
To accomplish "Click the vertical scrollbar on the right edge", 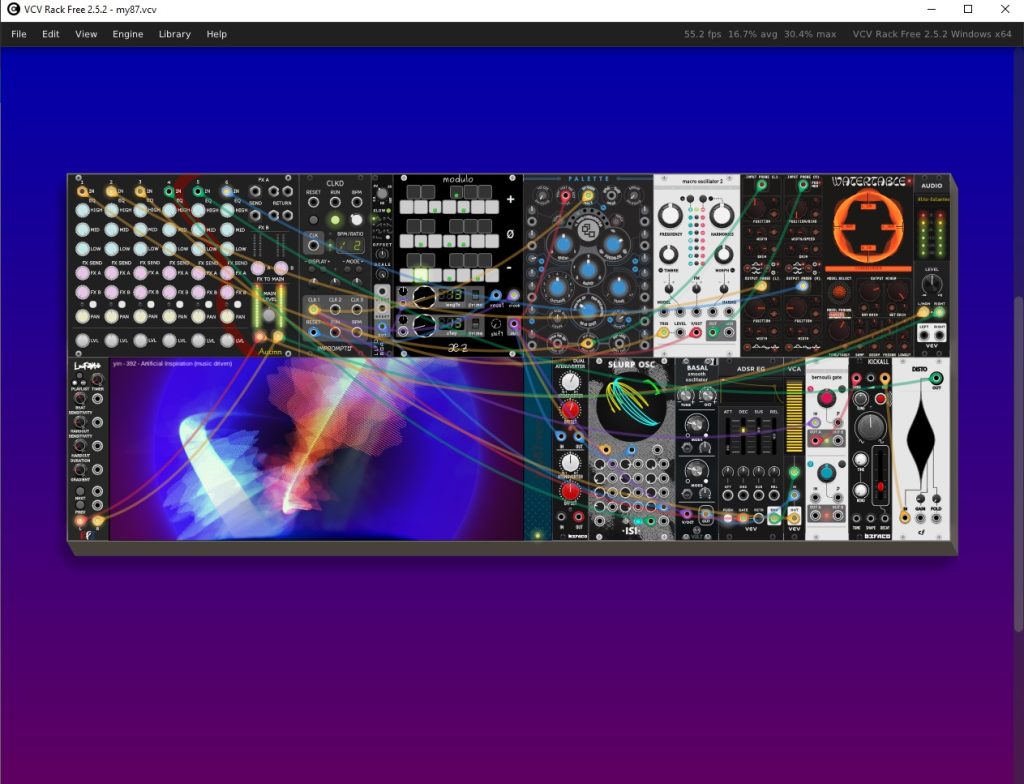I will click(1017, 462).
